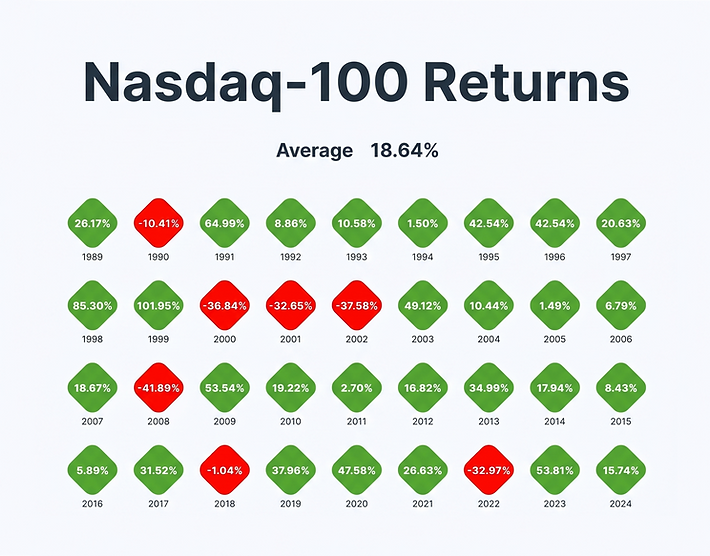Click the 2023 badge showing 53.81%

tap(555, 470)
